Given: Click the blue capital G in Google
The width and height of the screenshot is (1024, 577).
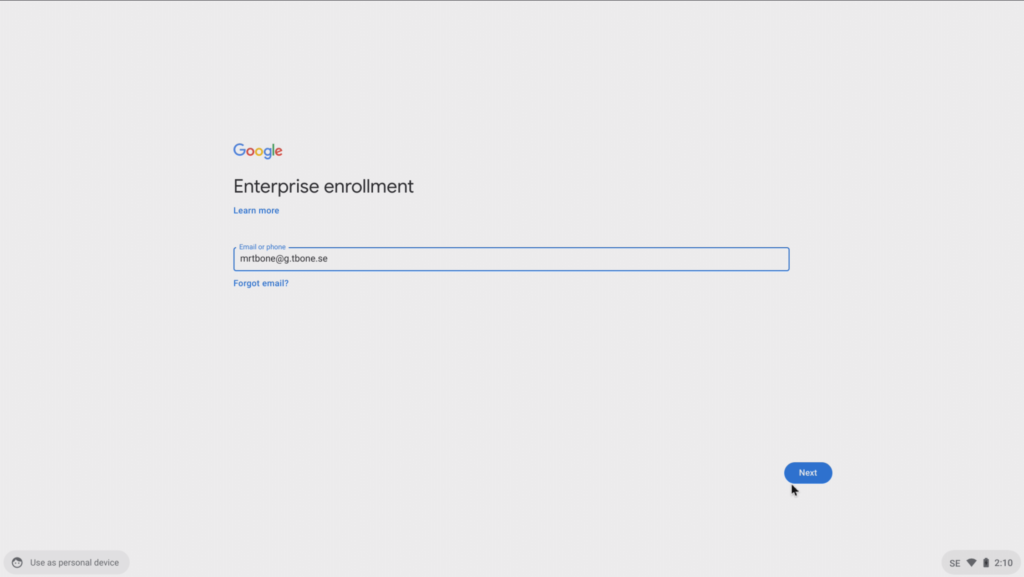Looking at the screenshot, I should click(x=240, y=150).
